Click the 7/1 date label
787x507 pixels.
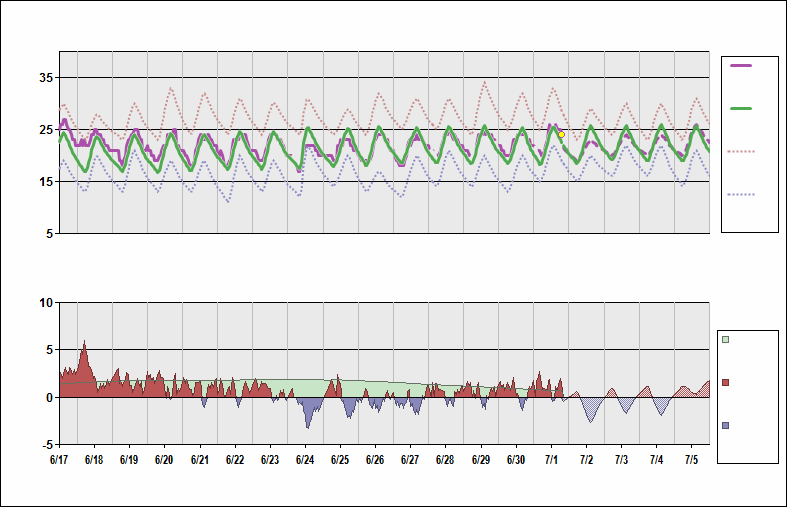[551, 460]
